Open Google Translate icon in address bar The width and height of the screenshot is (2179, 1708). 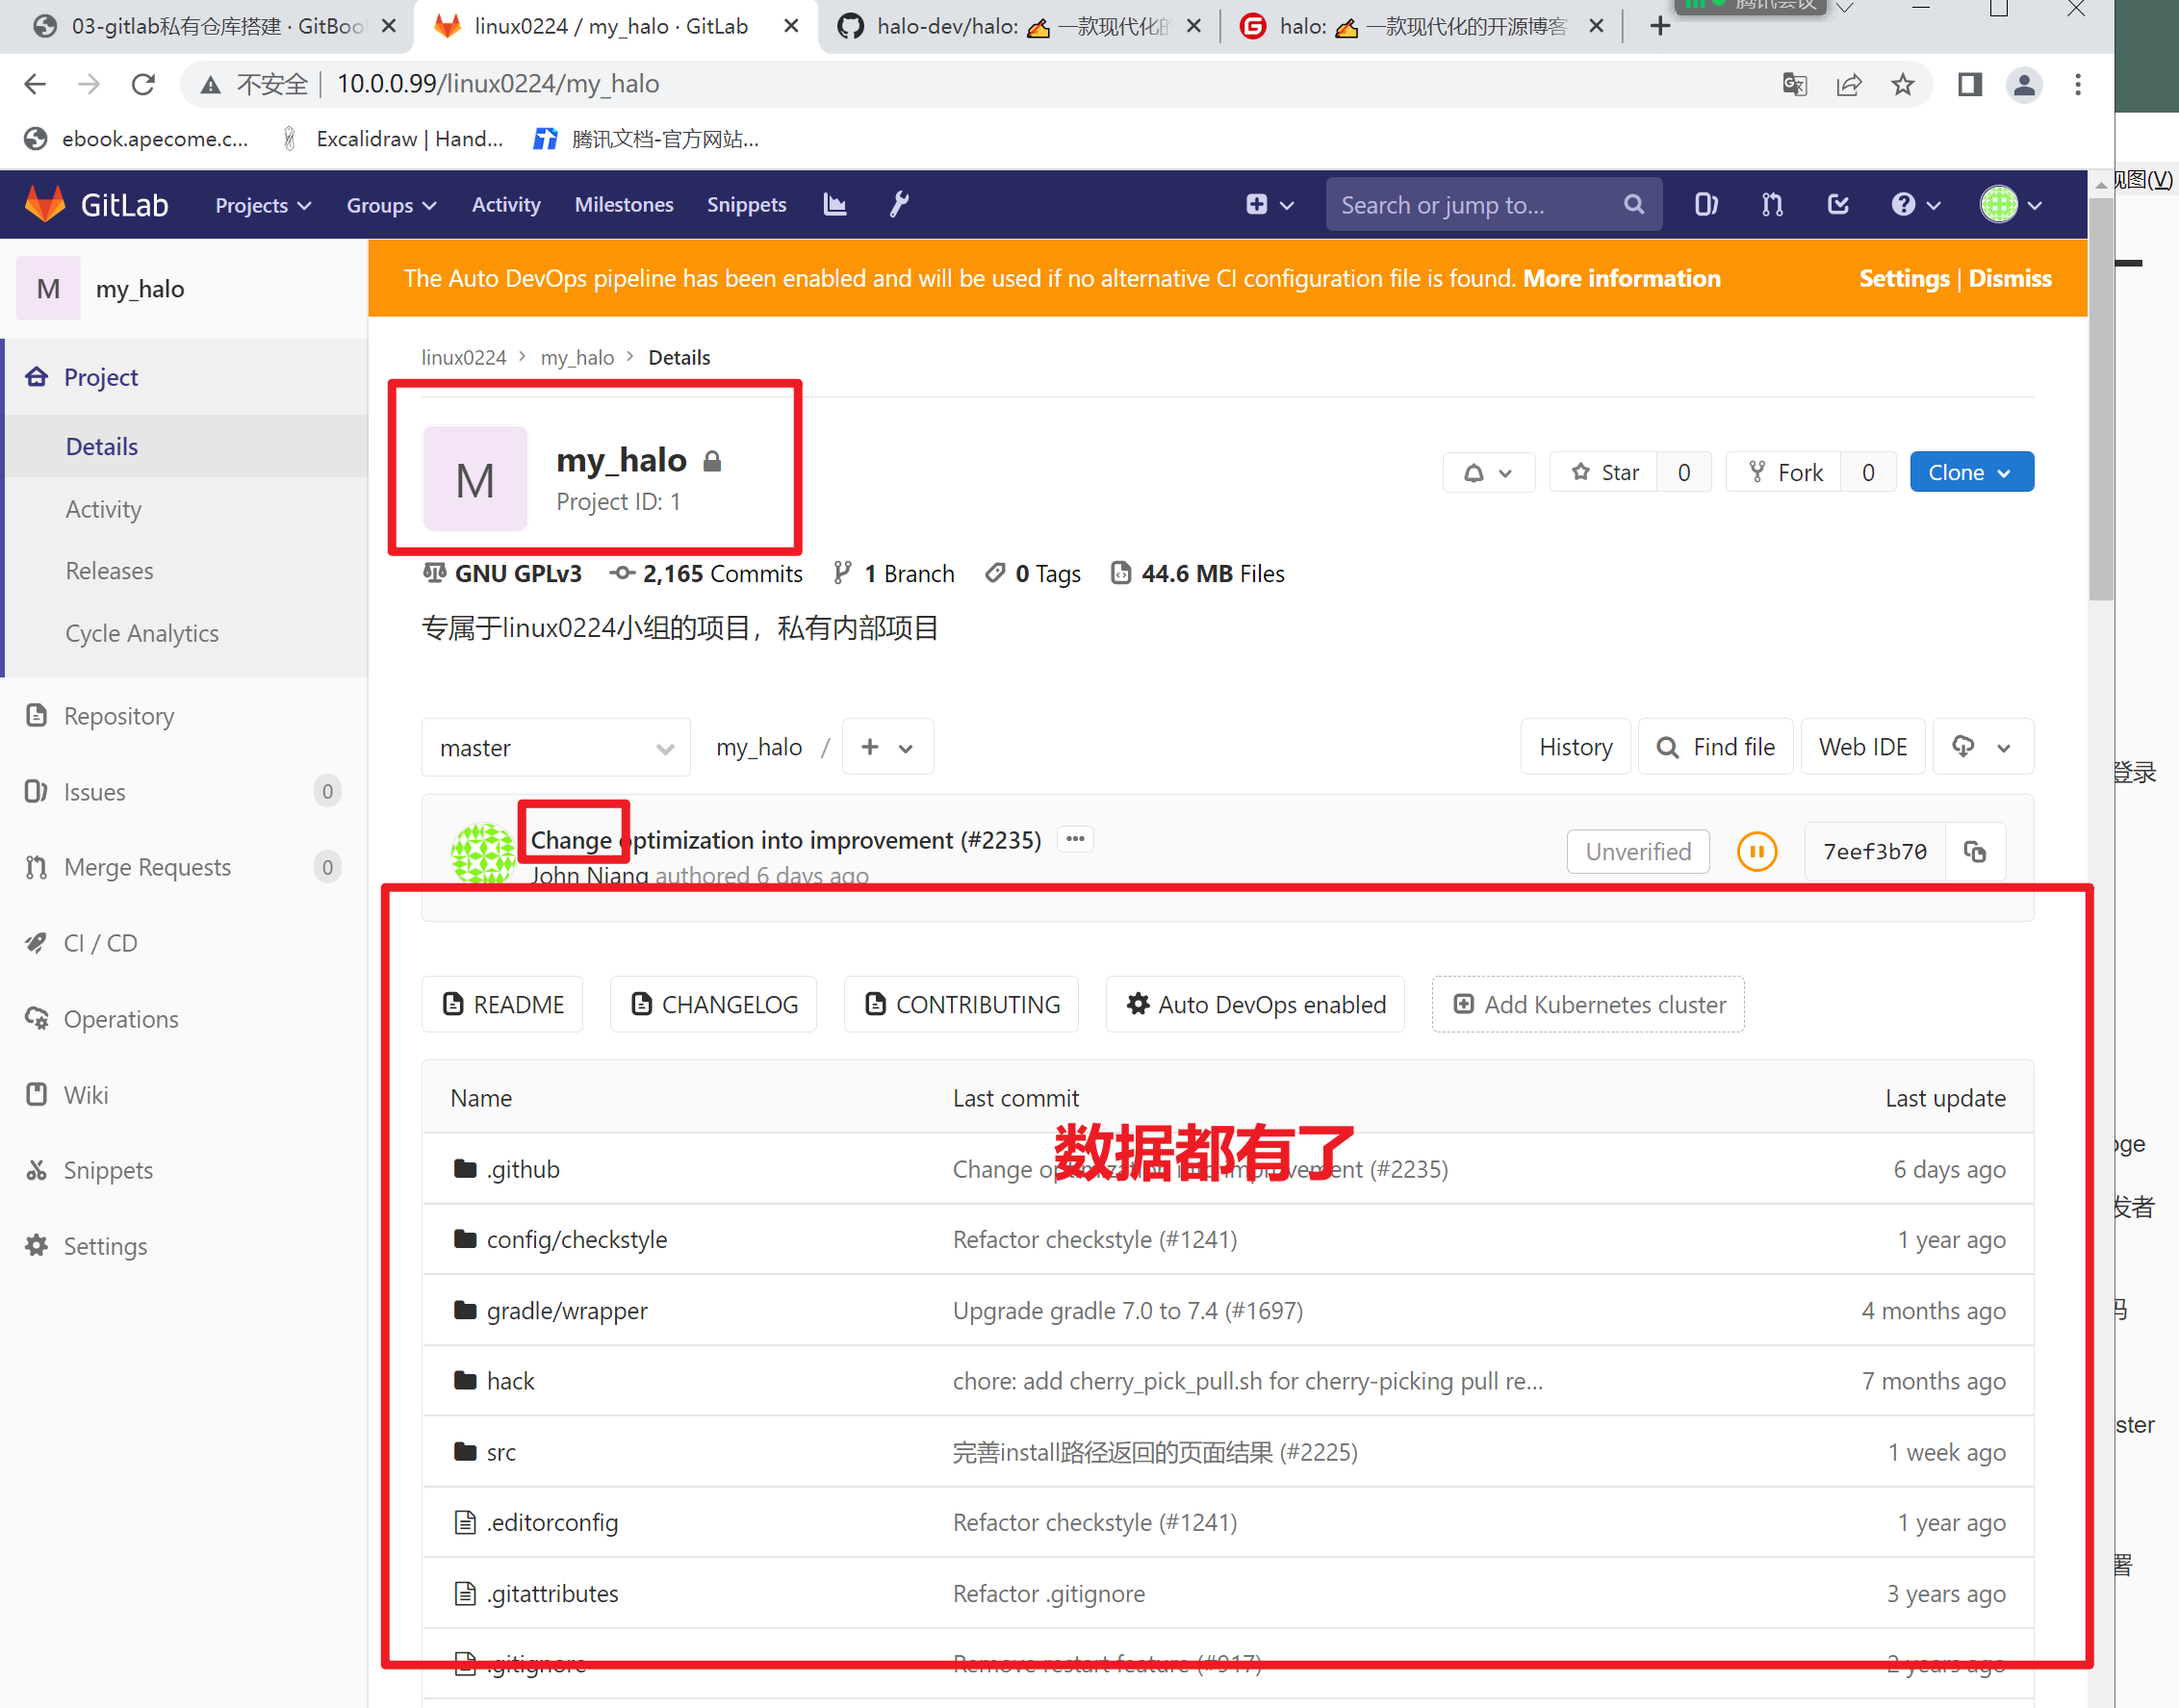pyautogui.click(x=1795, y=84)
